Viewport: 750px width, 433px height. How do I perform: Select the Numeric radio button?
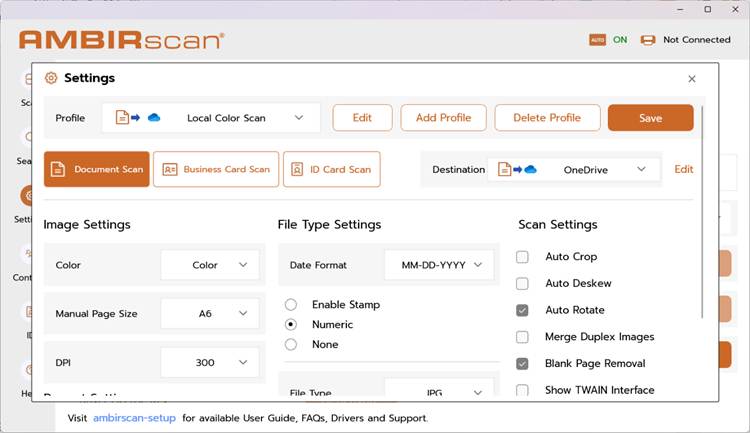291,325
